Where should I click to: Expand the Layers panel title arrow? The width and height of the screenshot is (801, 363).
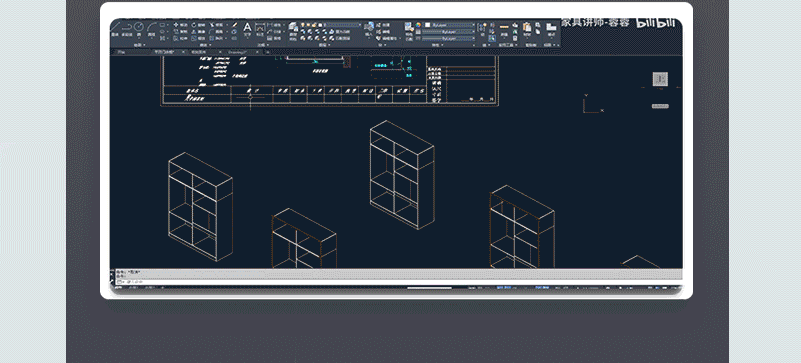click(x=329, y=45)
